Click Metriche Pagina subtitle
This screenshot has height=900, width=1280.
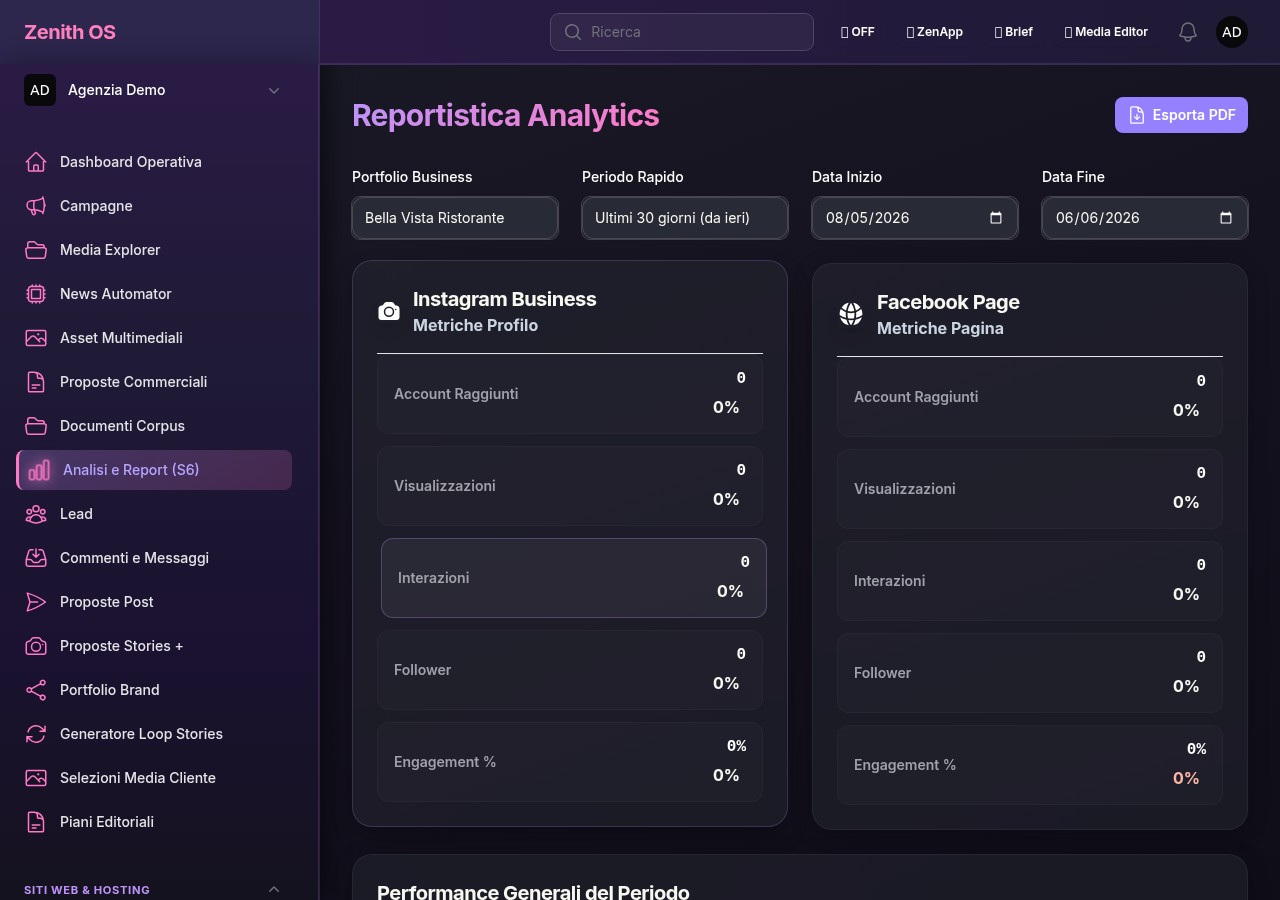coord(940,328)
